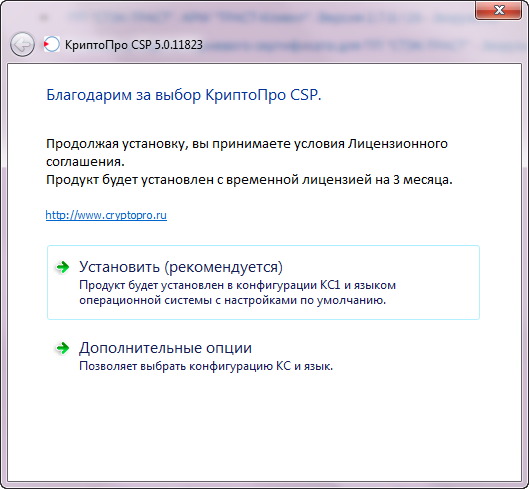This screenshot has height=489, width=529.
Task: Click window title КриптоПро CSP 5.0.11823
Action: pyautogui.click(x=134, y=45)
